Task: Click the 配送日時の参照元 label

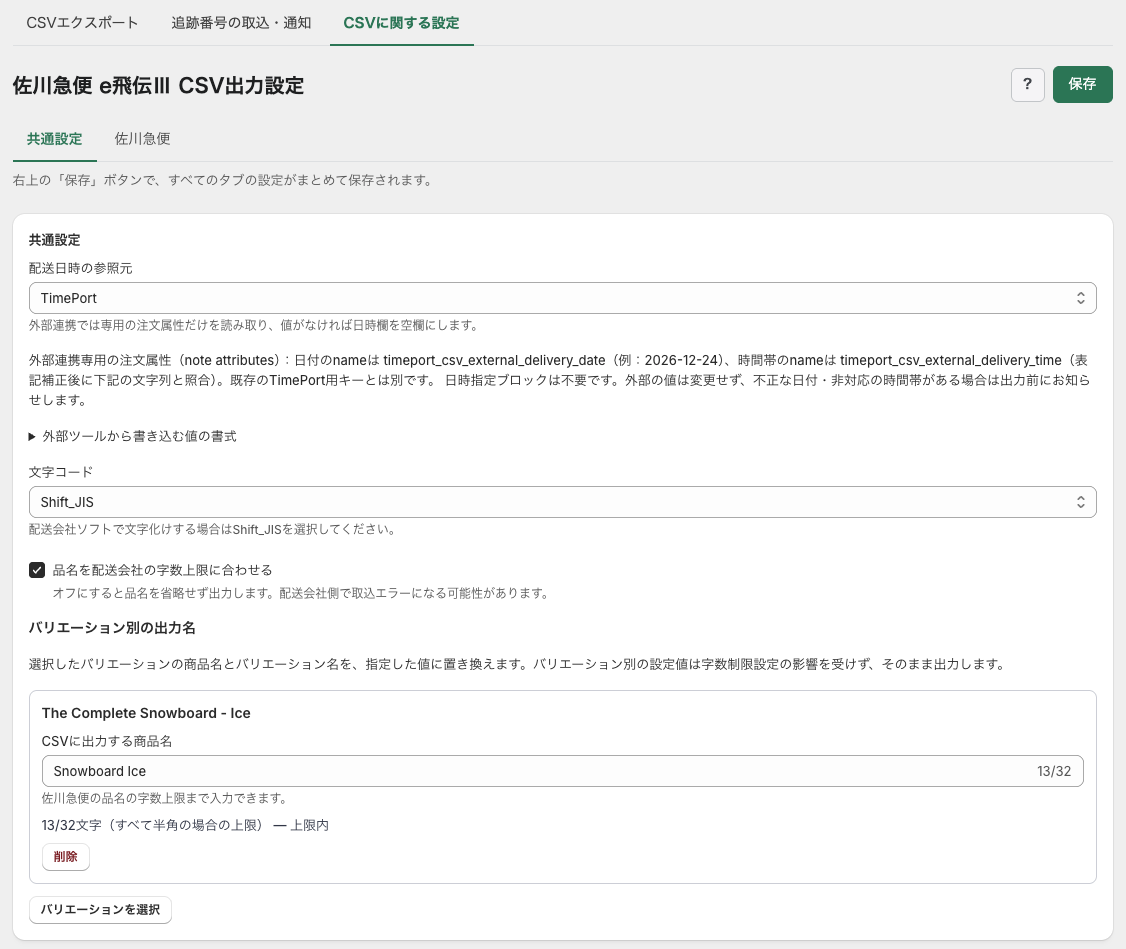Action: [x=80, y=268]
